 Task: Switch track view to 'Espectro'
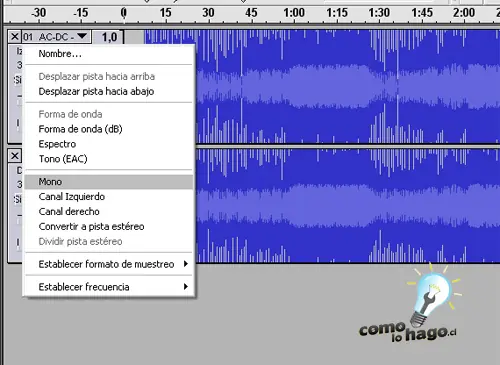[109, 144]
